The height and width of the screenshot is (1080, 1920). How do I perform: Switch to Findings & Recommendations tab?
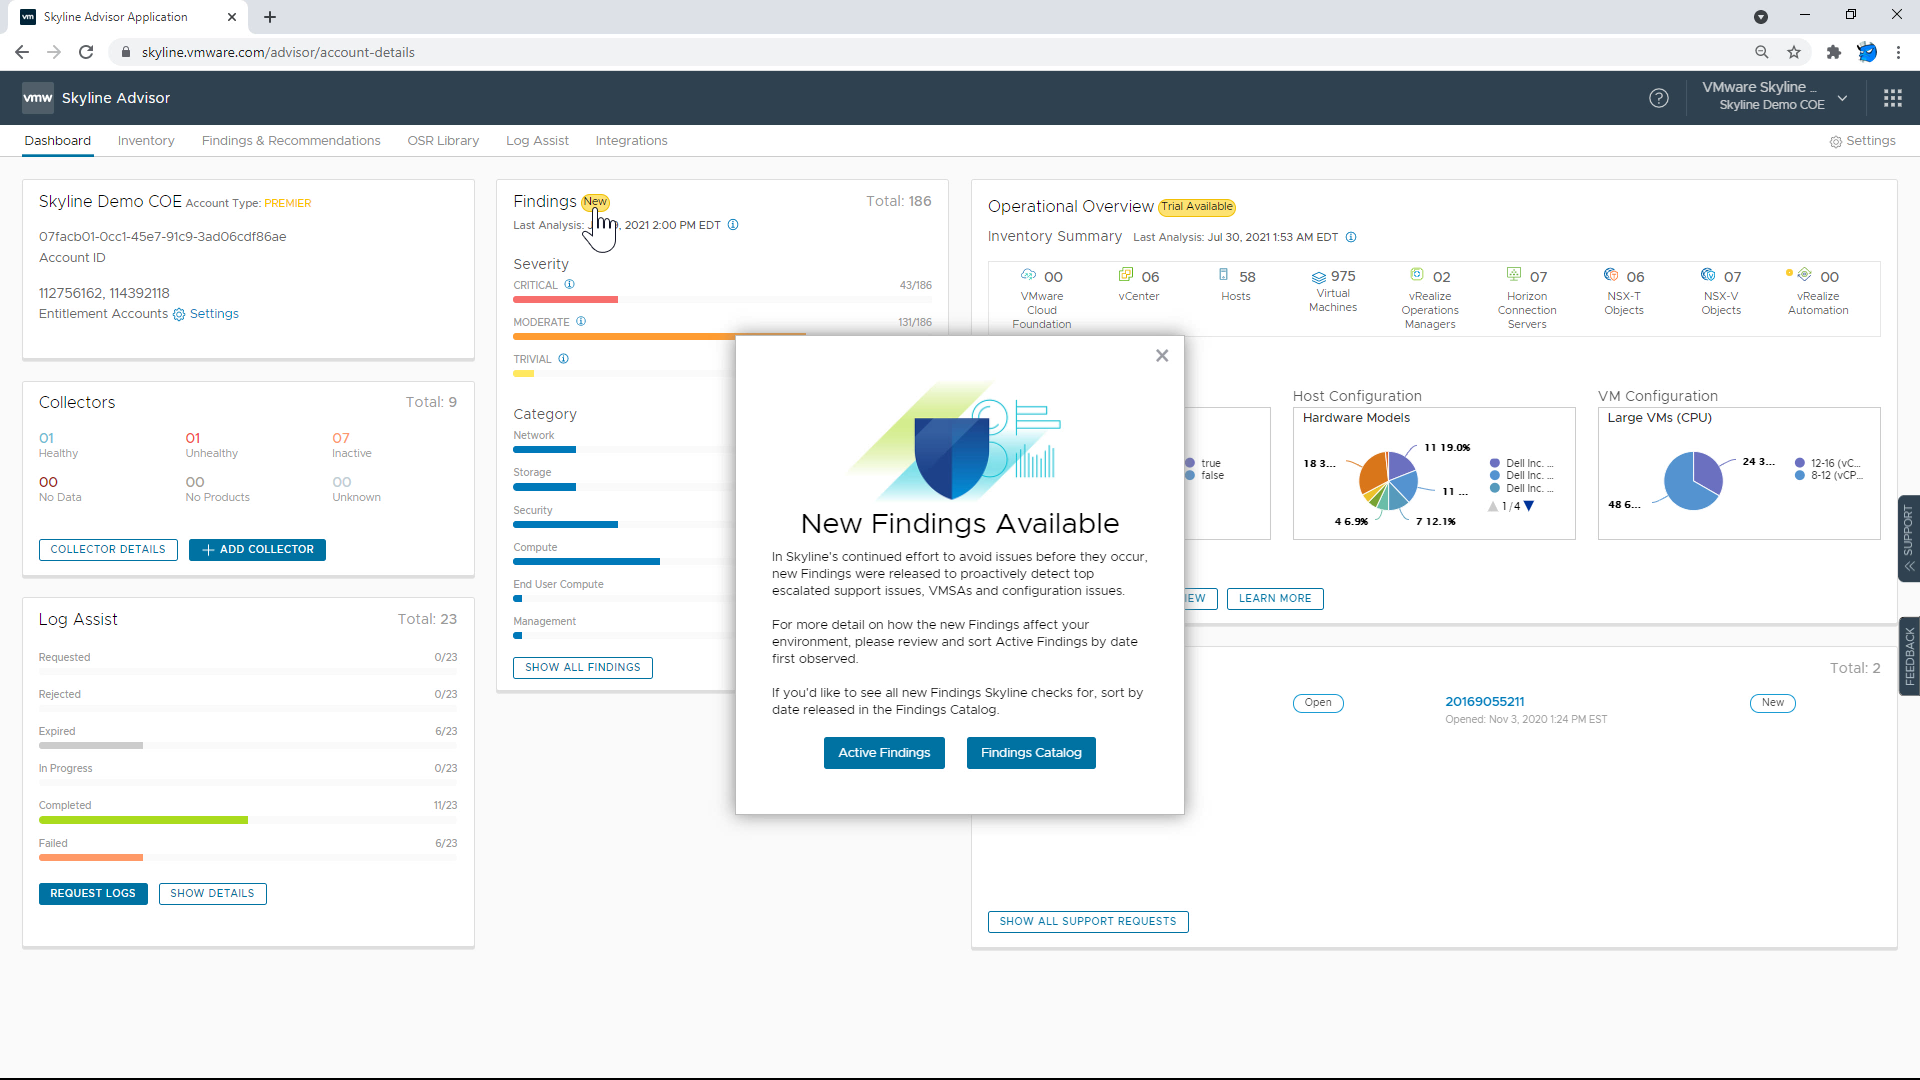tap(291, 141)
